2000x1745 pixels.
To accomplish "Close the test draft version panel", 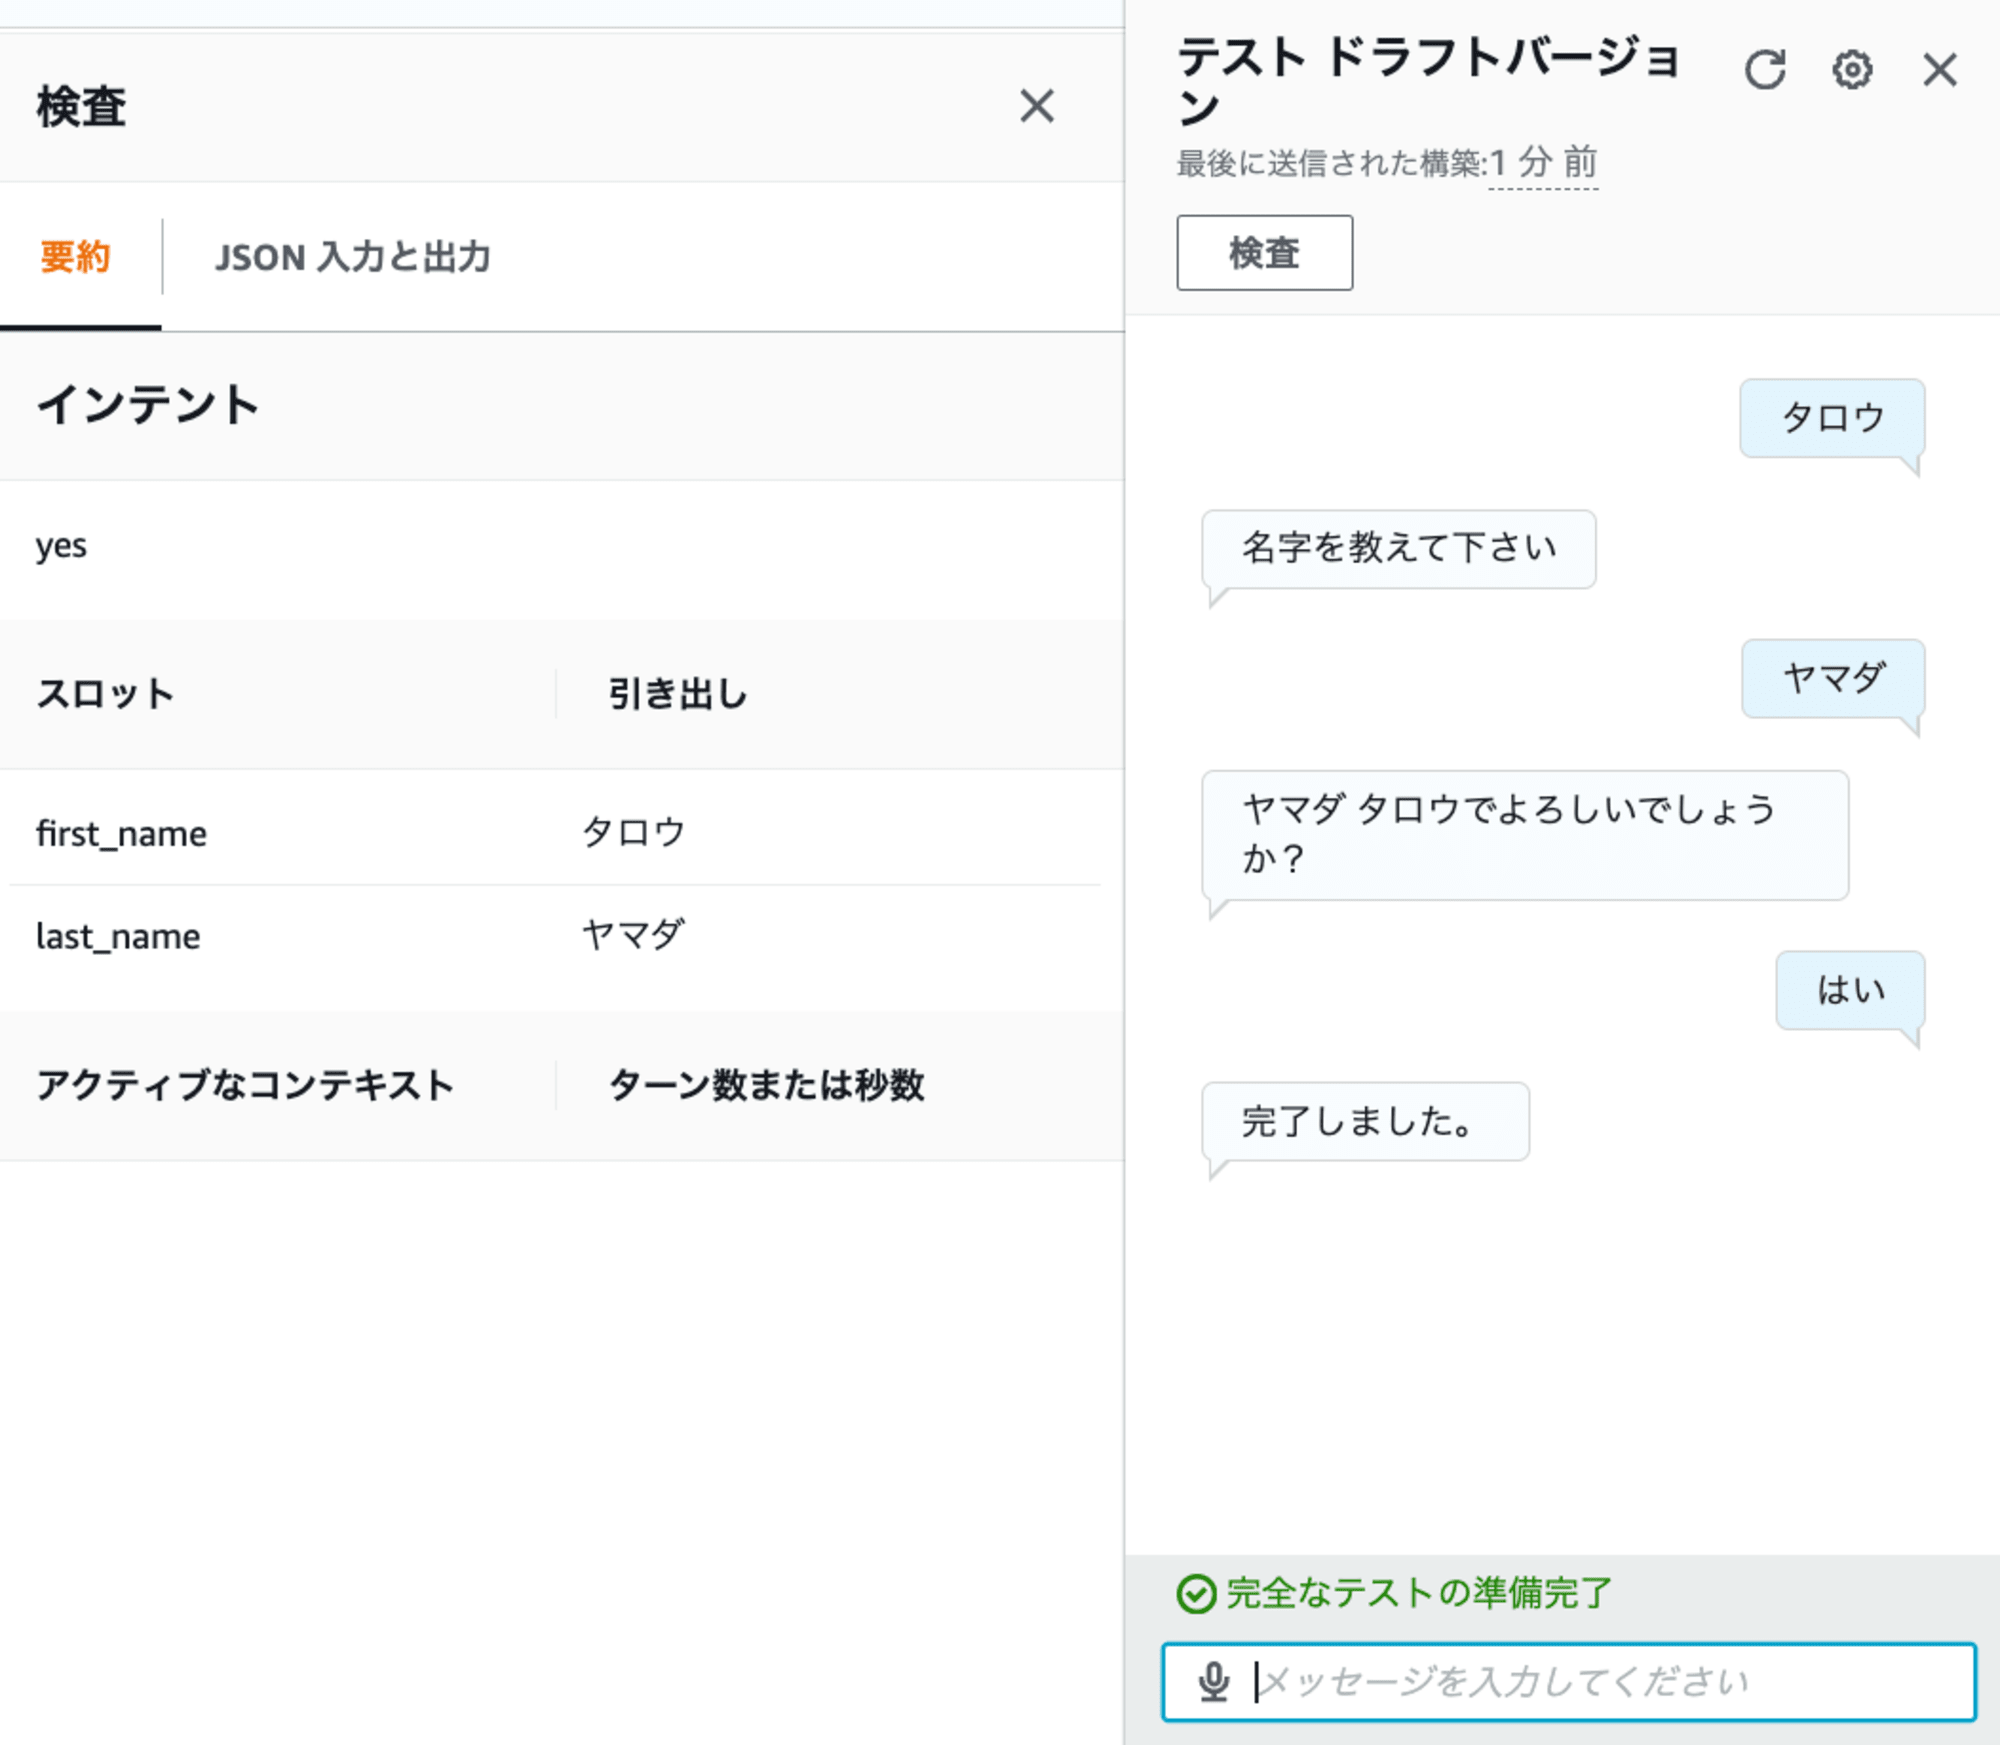I will pyautogui.click(x=1940, y=70).
